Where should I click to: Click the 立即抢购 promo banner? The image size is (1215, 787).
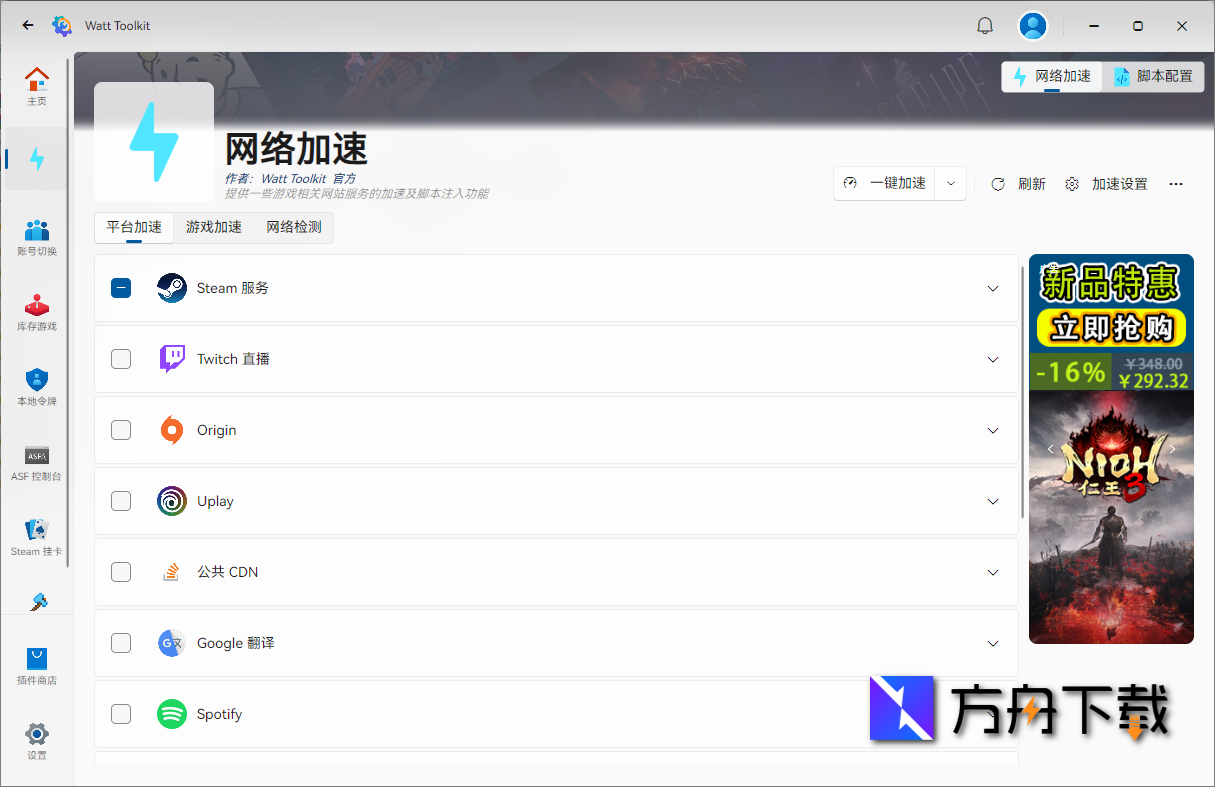1110,327
